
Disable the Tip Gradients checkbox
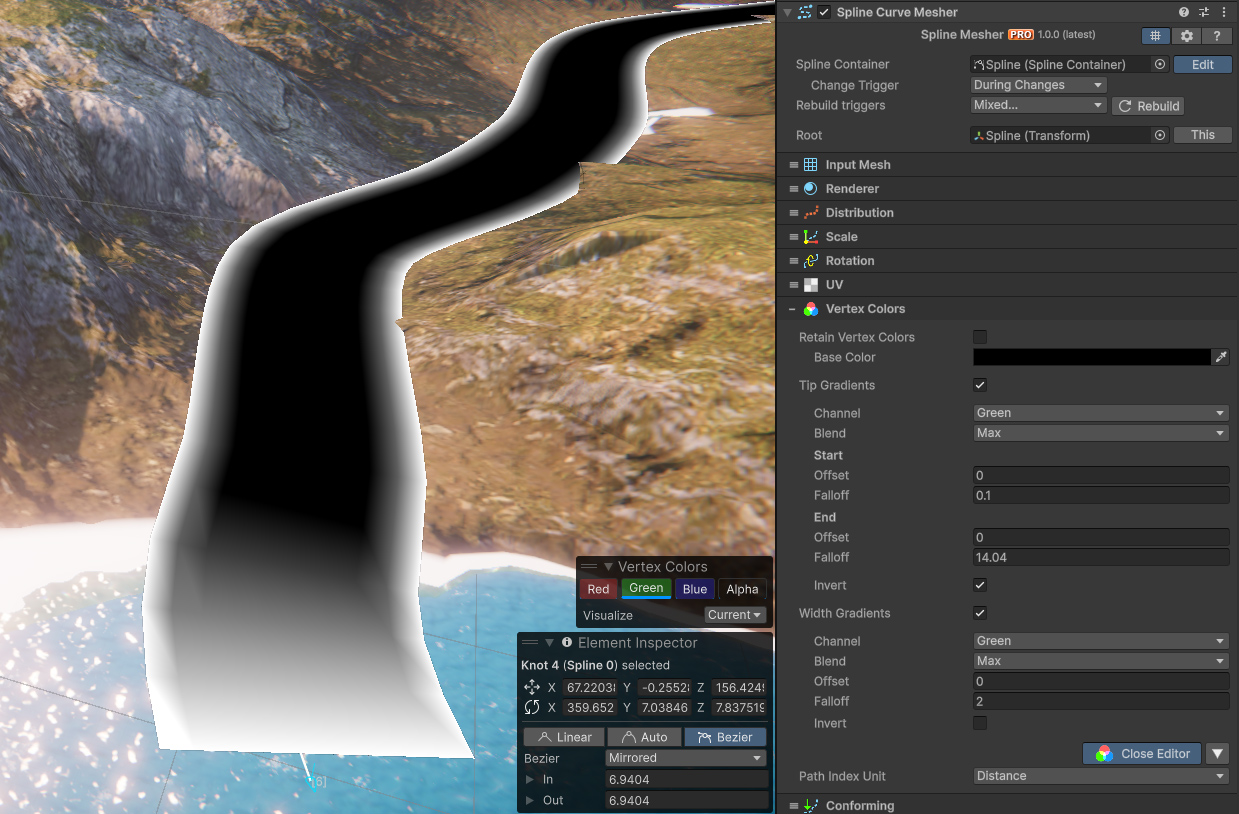click(980, 385)
